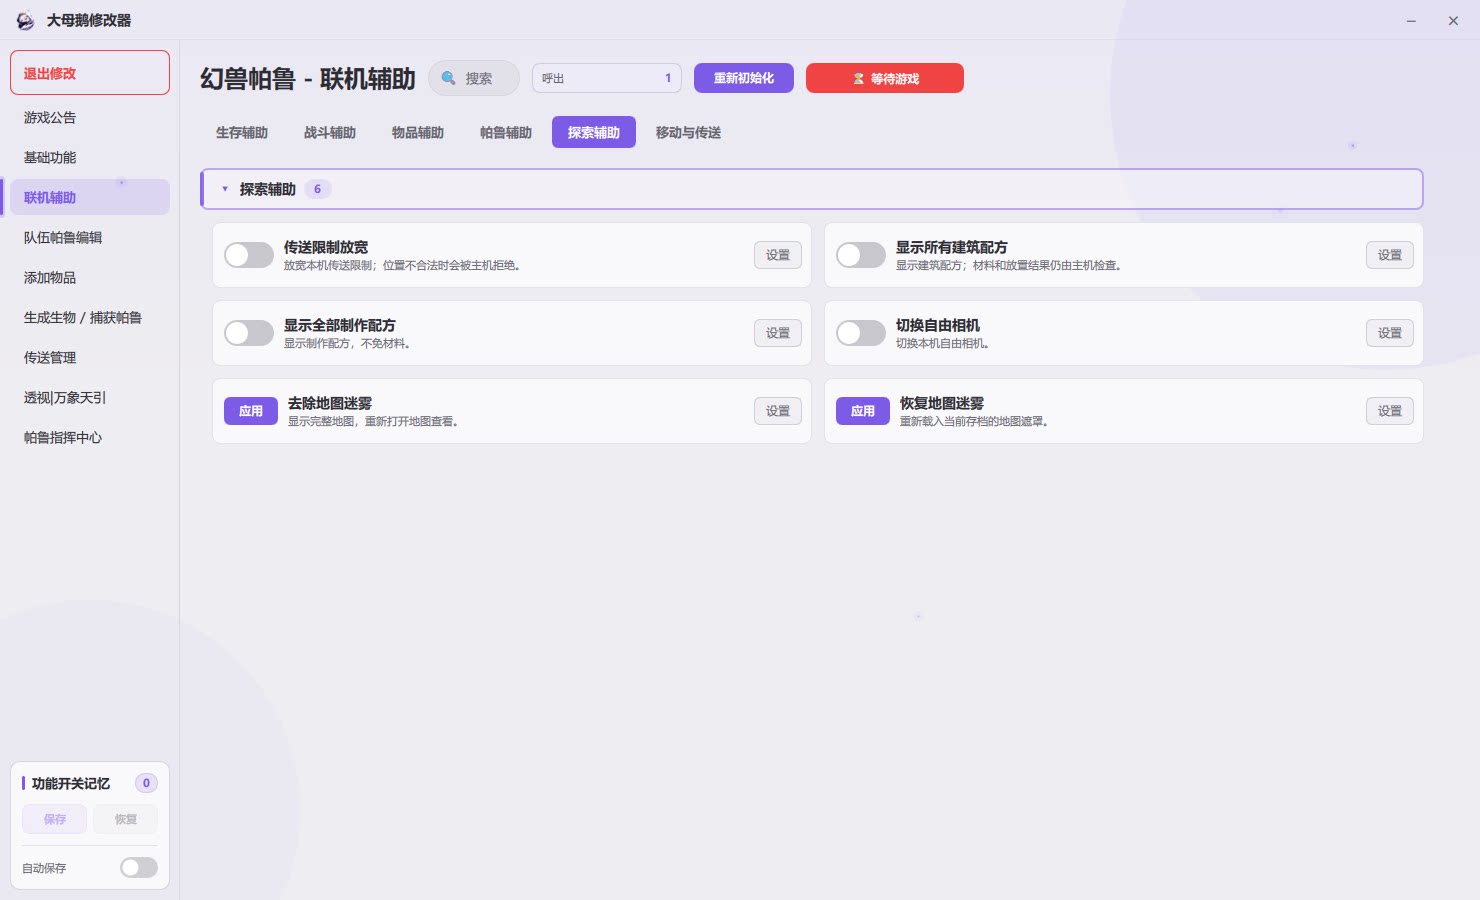This screenshot has width=1480, height=900.
Task: Select the 物品辅助 tab
Action: coord(418,133)
